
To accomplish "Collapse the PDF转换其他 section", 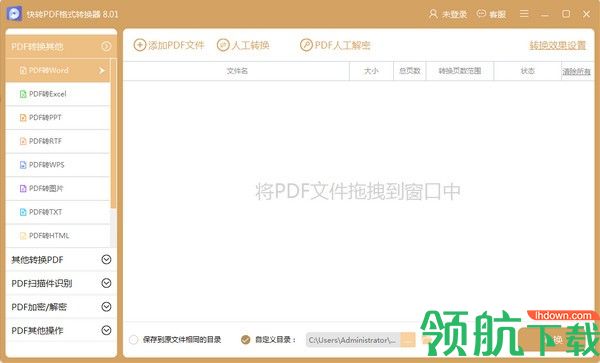I will click(x=106, y=47).
